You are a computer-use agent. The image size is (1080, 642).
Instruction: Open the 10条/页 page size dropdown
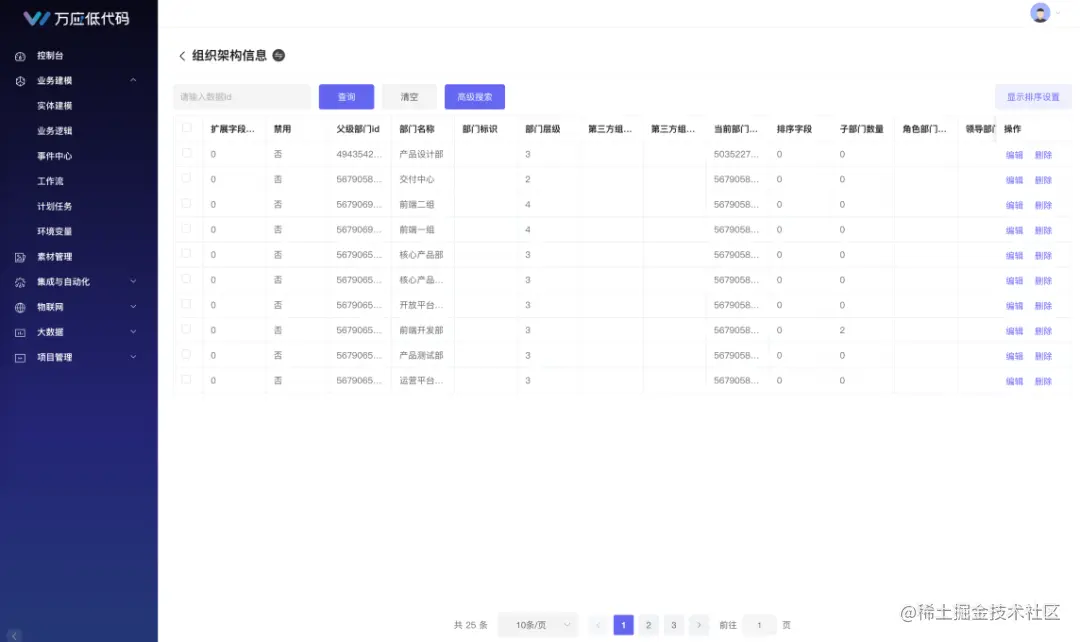pyautogui.click(x=536, y=624)
